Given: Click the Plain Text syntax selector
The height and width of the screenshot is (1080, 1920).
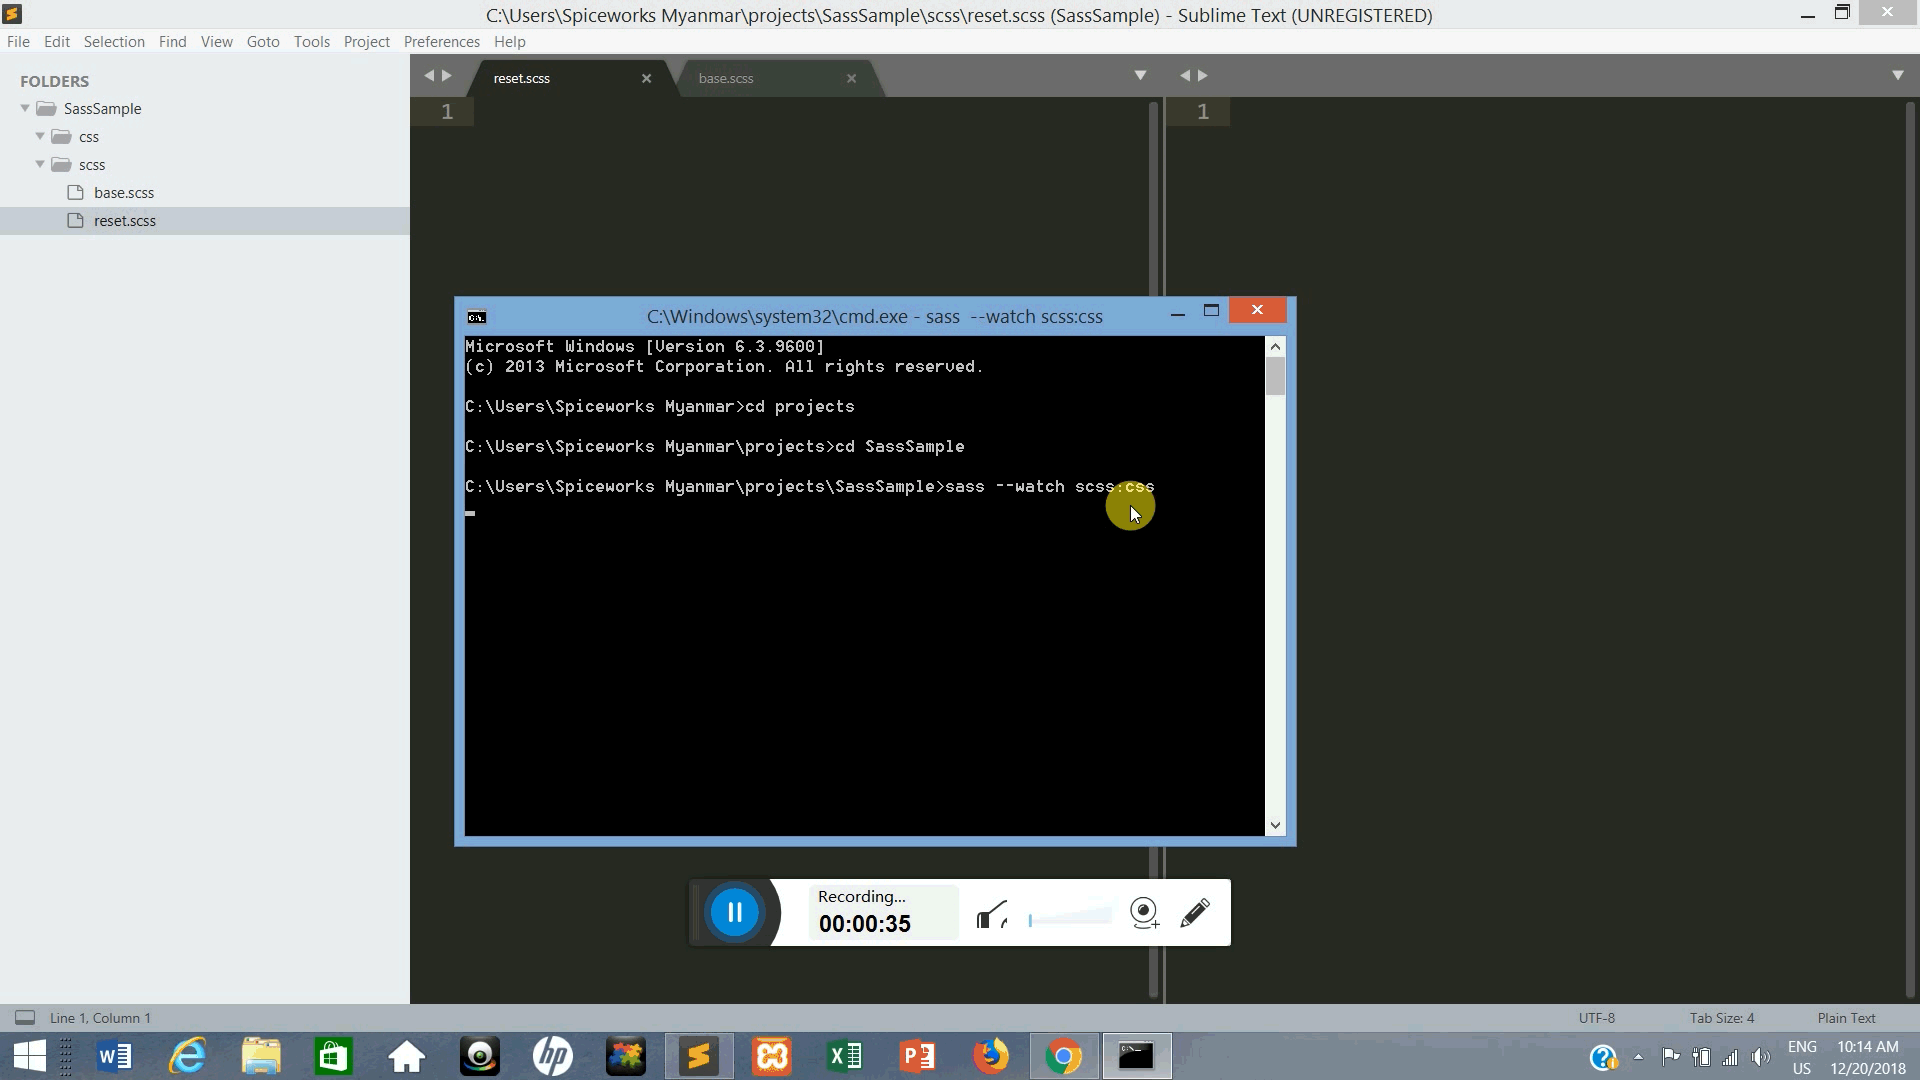Looking at the screenshot, I should pos(1846,1018).
